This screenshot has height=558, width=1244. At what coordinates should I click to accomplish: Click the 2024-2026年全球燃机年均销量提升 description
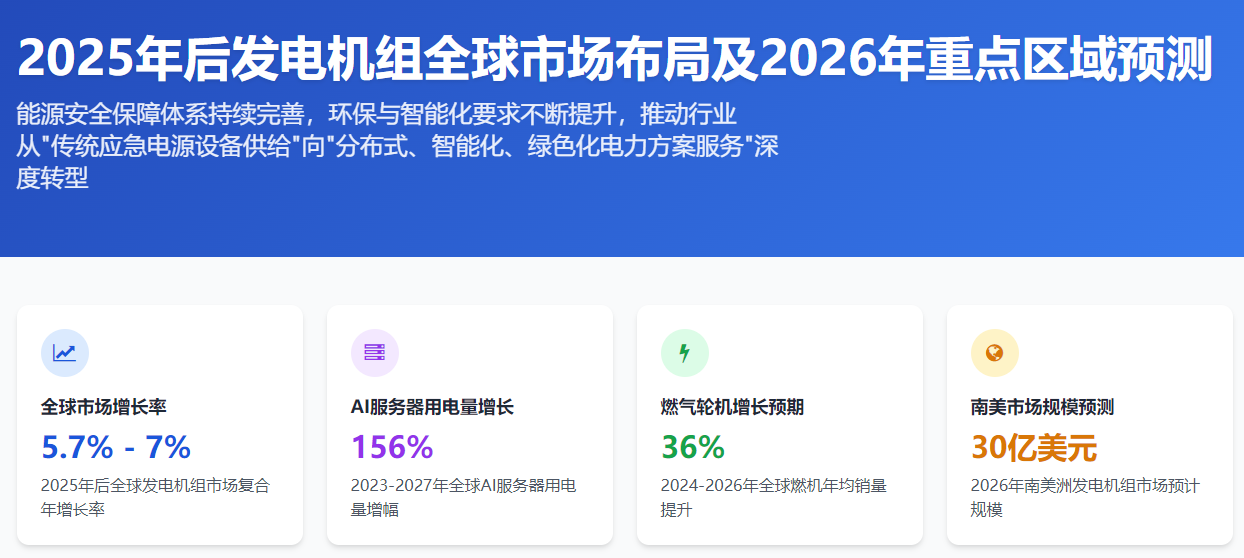pos(773,497)
